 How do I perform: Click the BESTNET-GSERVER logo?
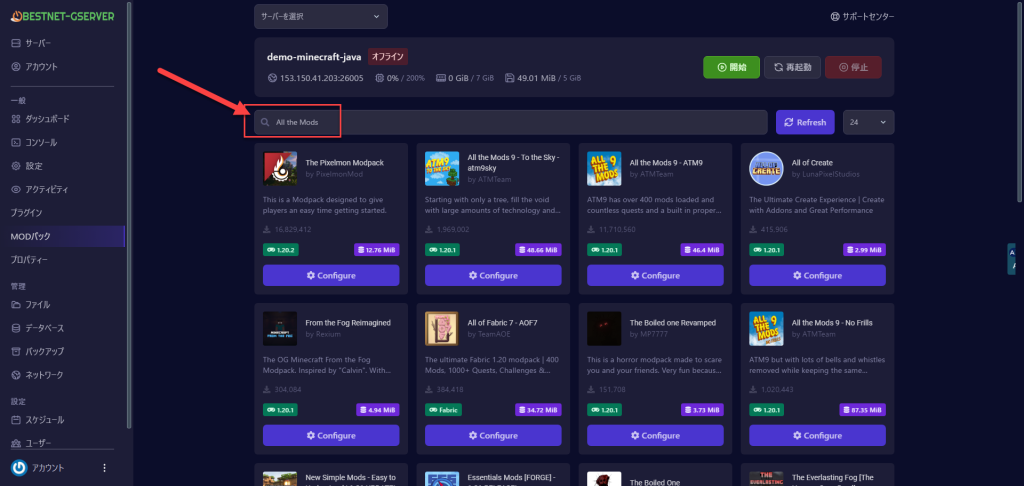(63, 16)
